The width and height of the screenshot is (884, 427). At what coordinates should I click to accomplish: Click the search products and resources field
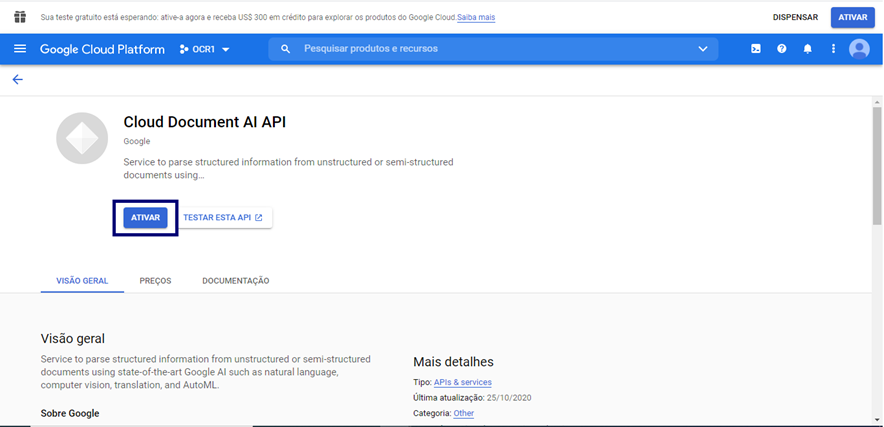click(x=493, y=49)
